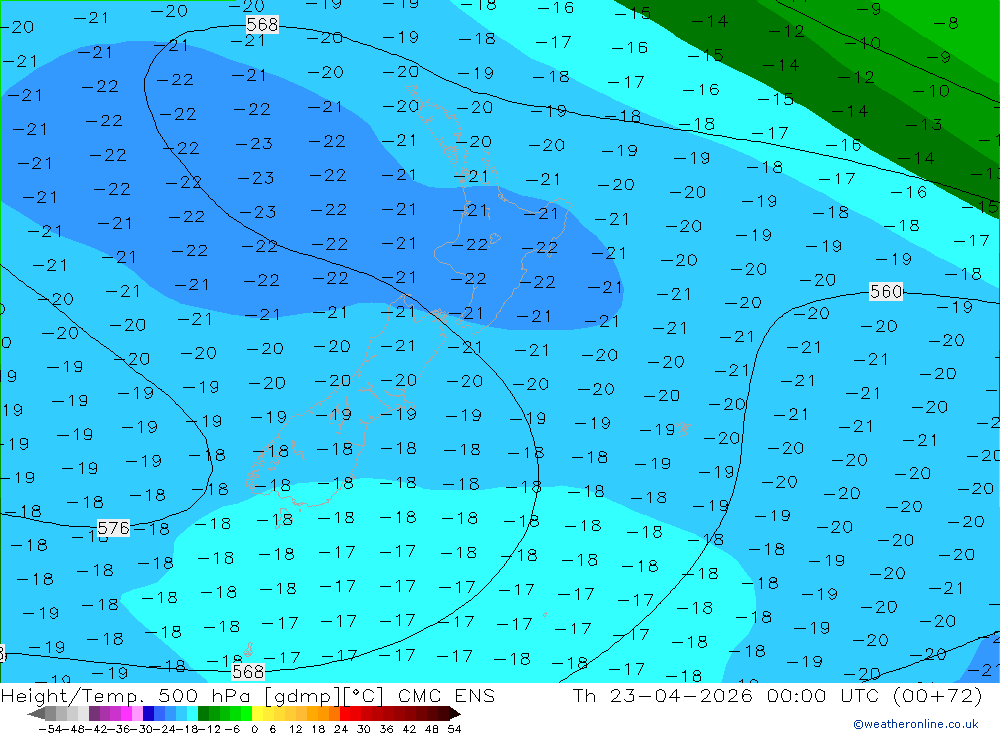Click the legend value 54
The width and height of the screenshot is (1000, 733).
pyautogui.click(x=454, y=729)
